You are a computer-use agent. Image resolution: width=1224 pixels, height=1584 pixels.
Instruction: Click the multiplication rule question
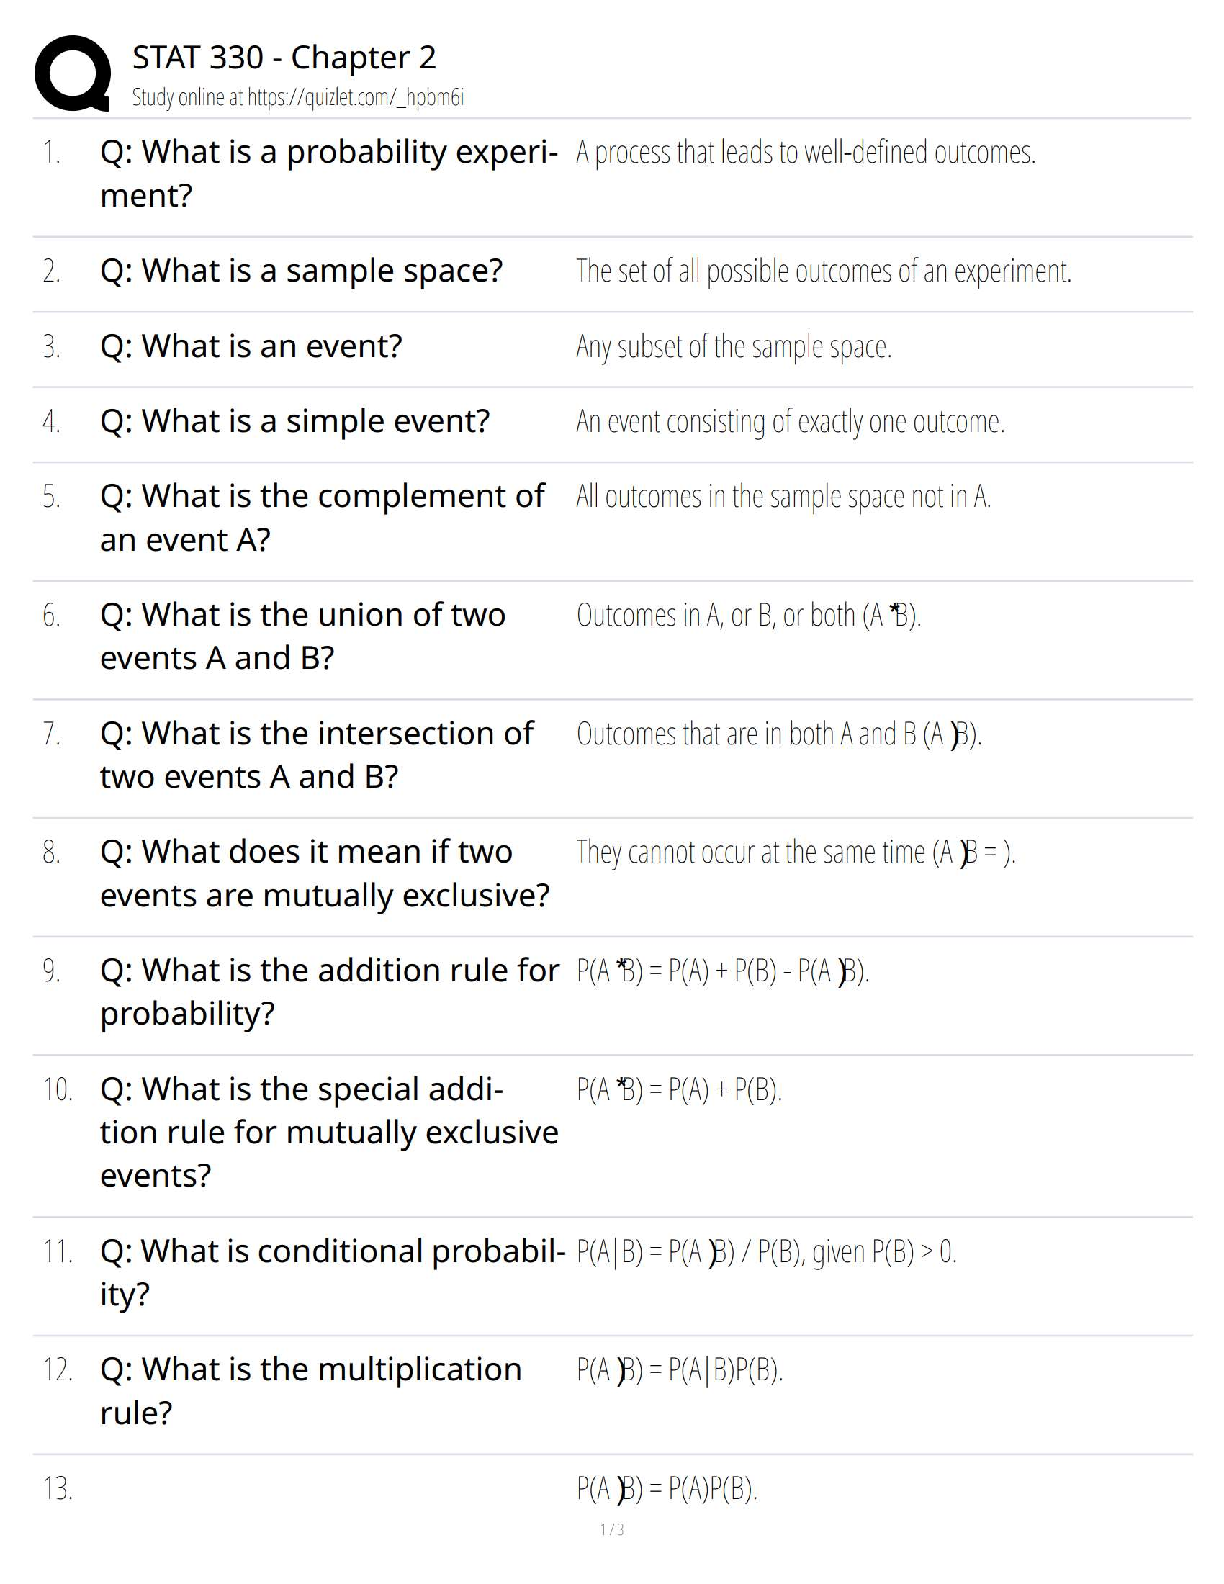click(x=310, y=1390)
